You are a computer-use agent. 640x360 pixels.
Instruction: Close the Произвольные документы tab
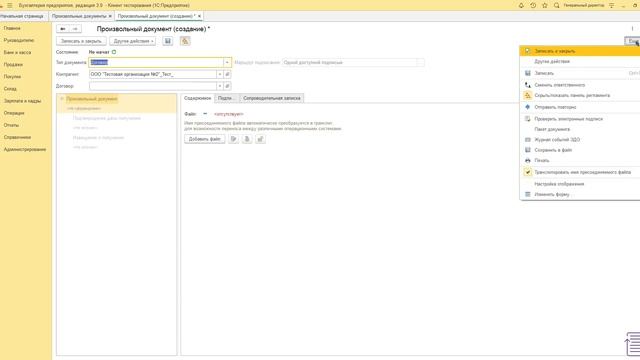110,16
